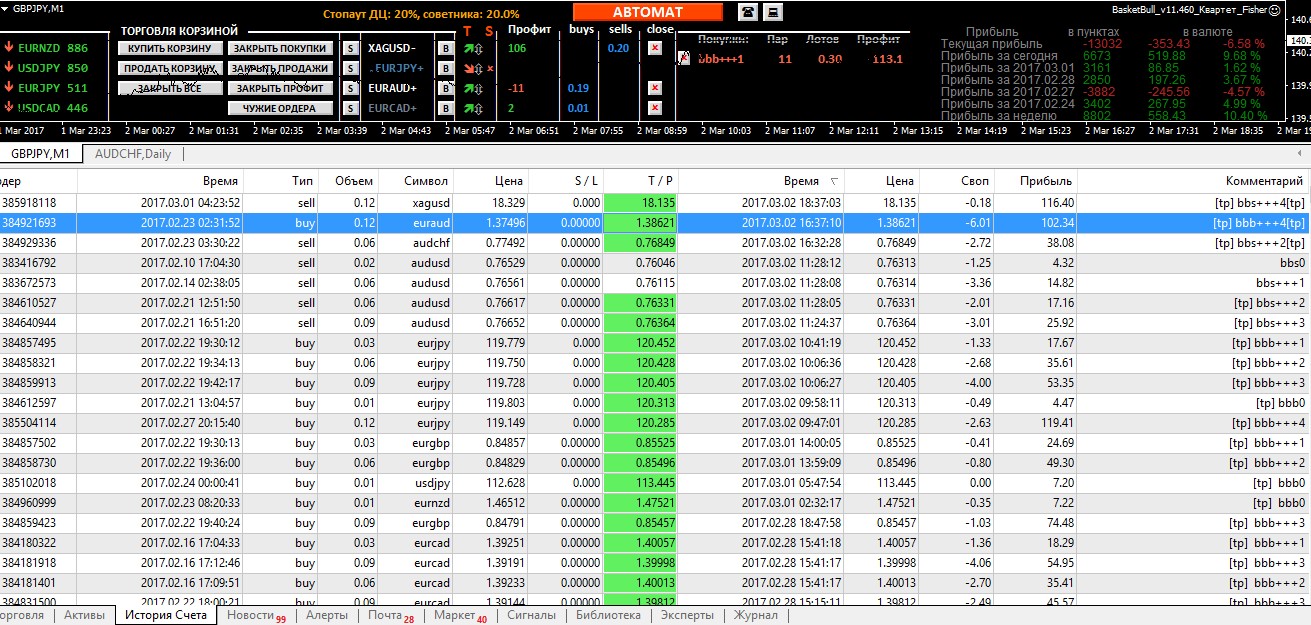Sort by the Прибыль column header

click(1036, 181)
